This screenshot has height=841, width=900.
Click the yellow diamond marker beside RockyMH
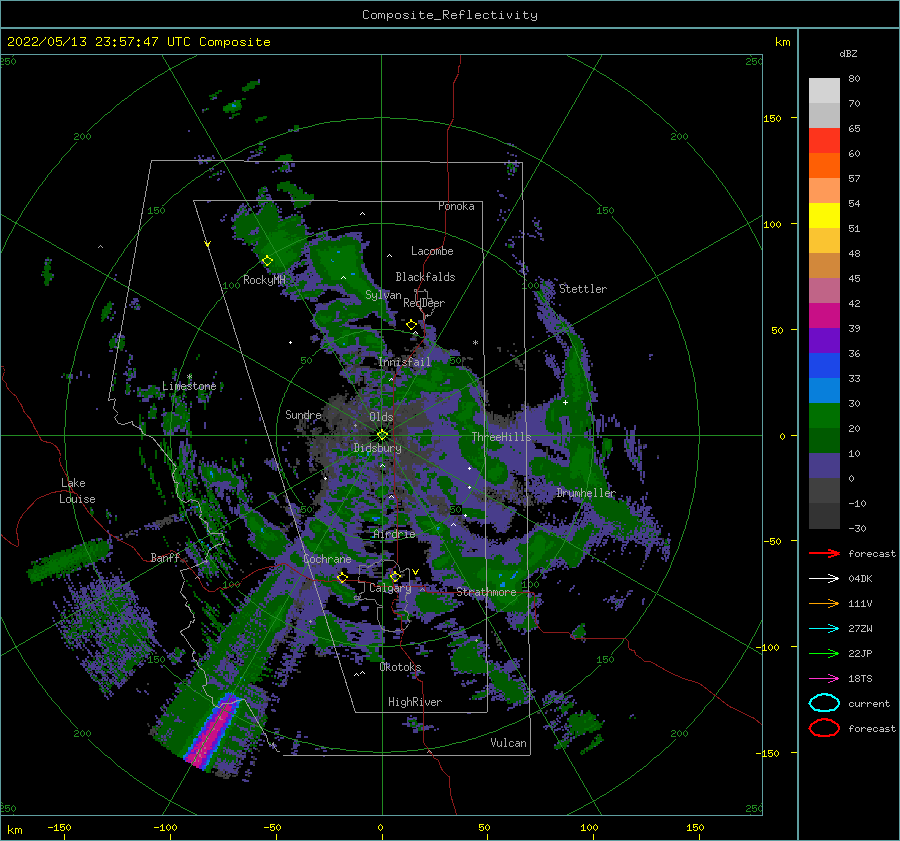tap(267, 261)
